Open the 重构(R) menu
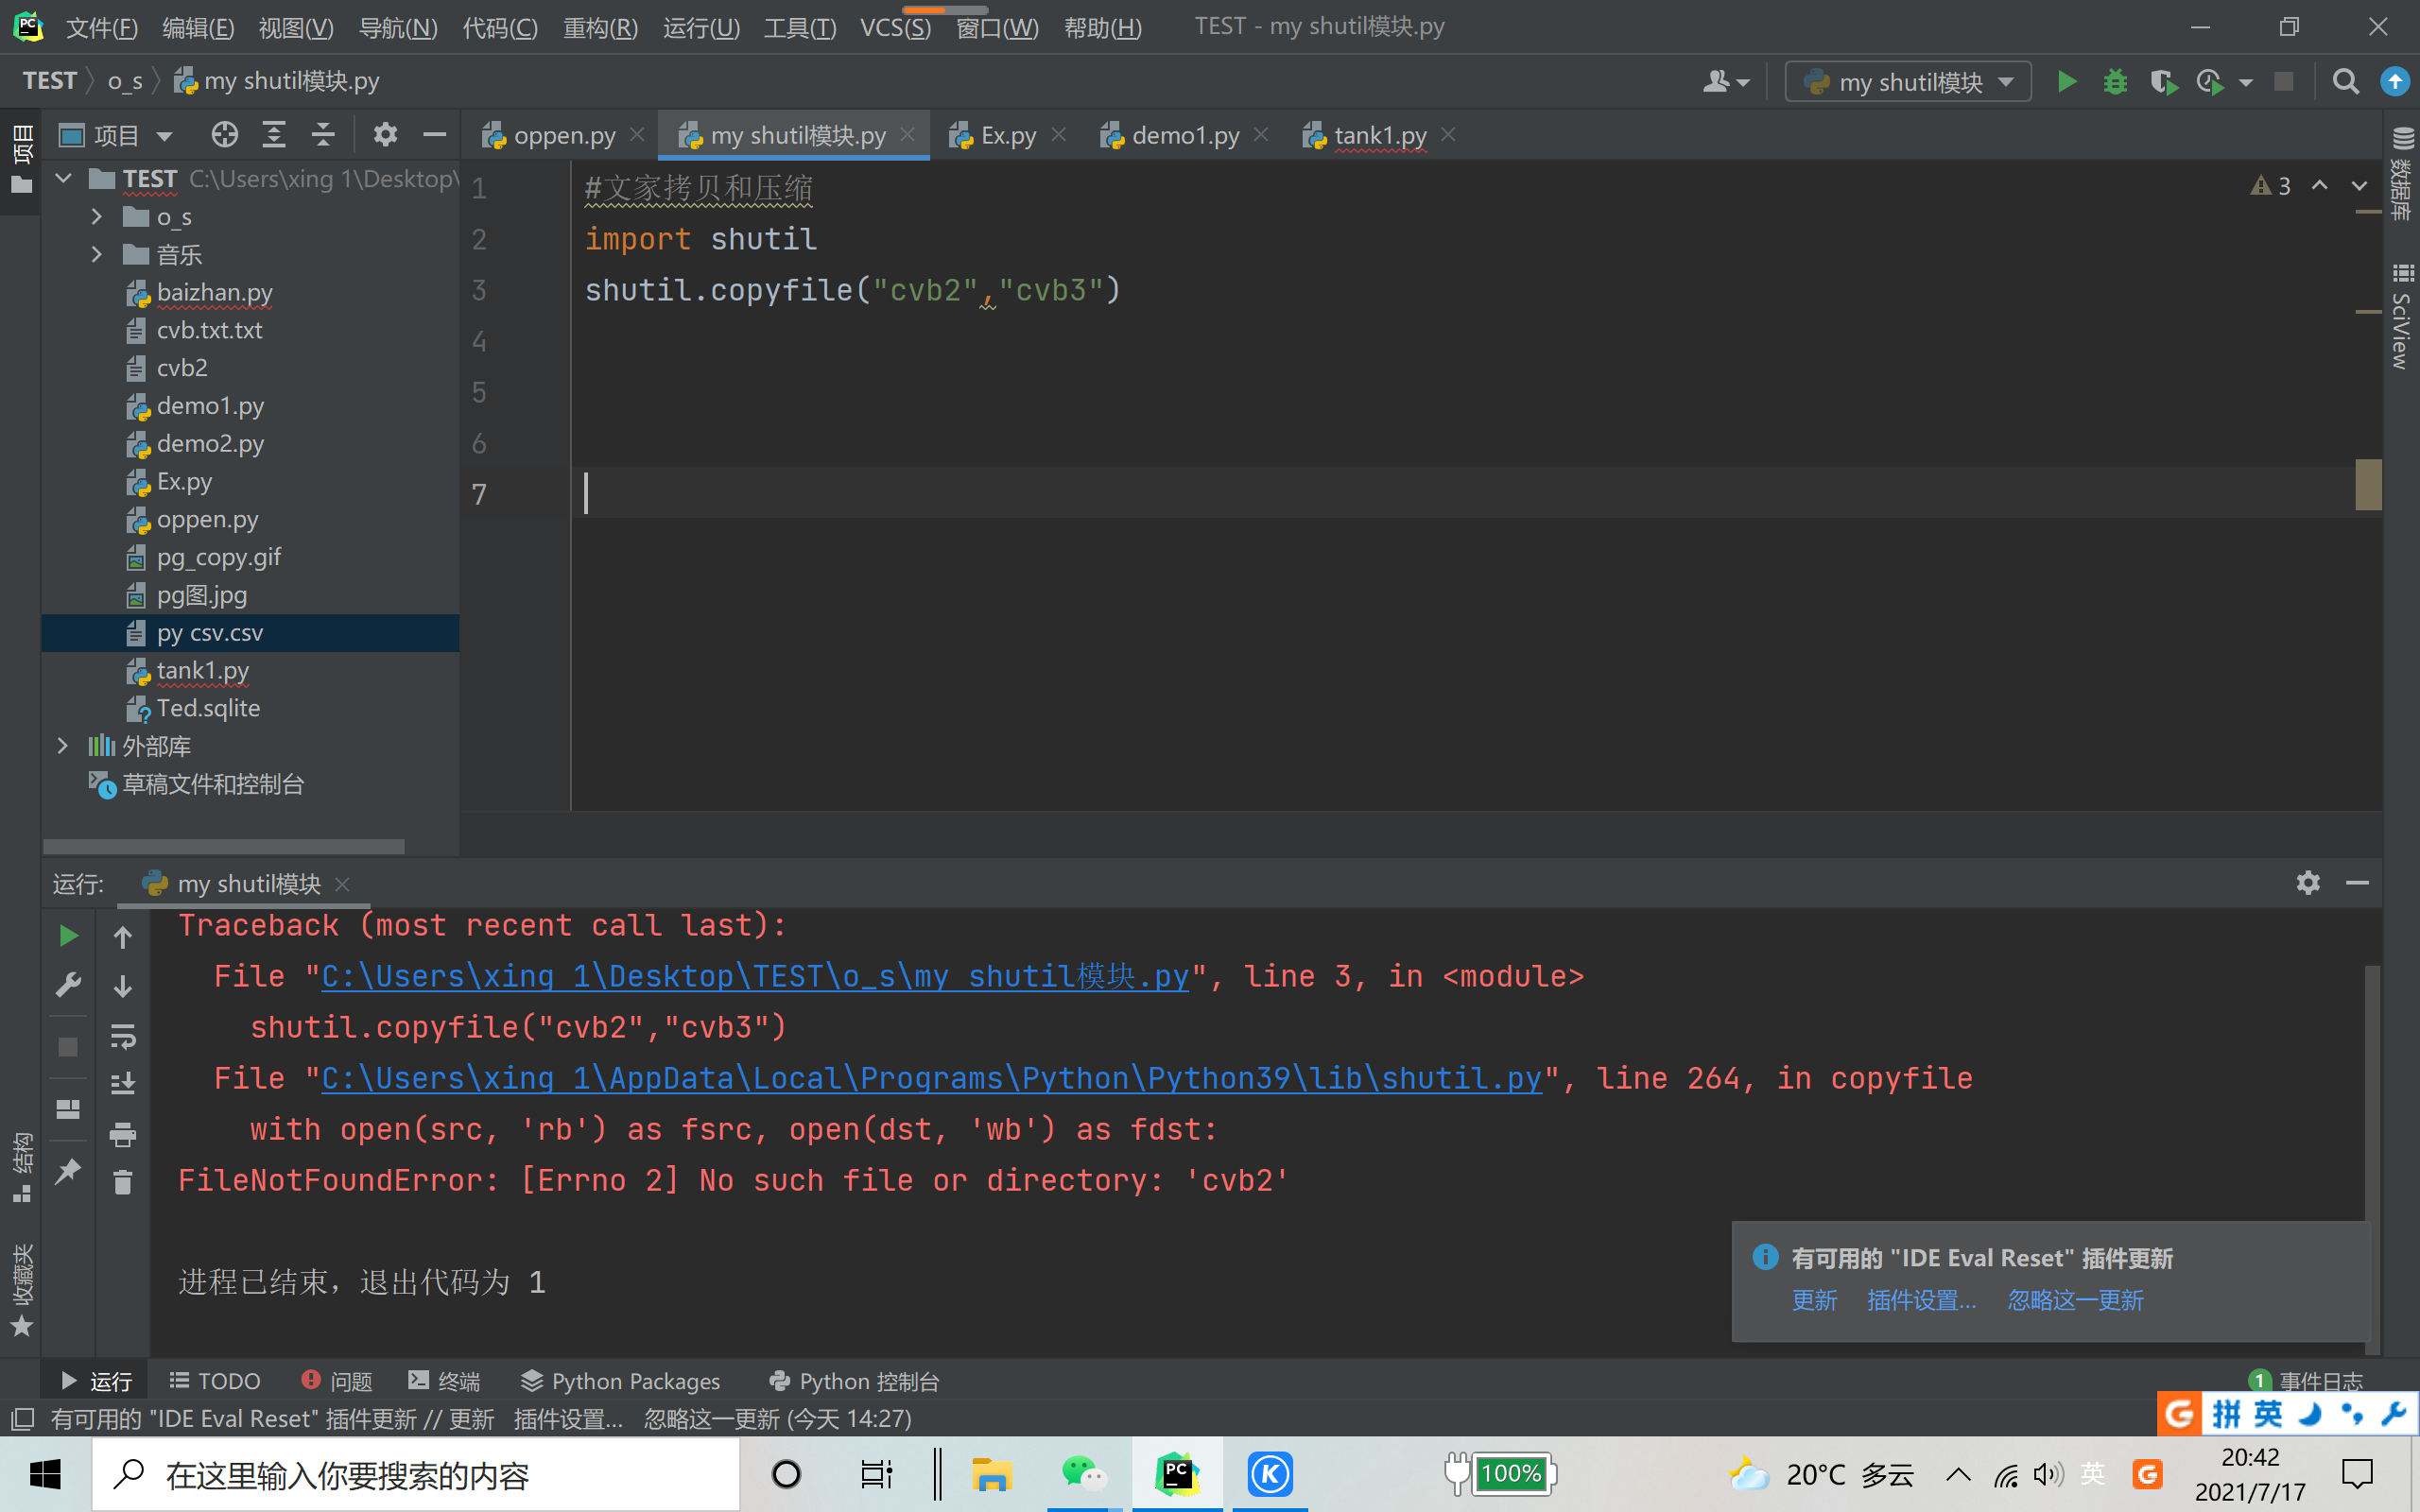The width and height of the screenshot is (2420, 1512). 600,27
